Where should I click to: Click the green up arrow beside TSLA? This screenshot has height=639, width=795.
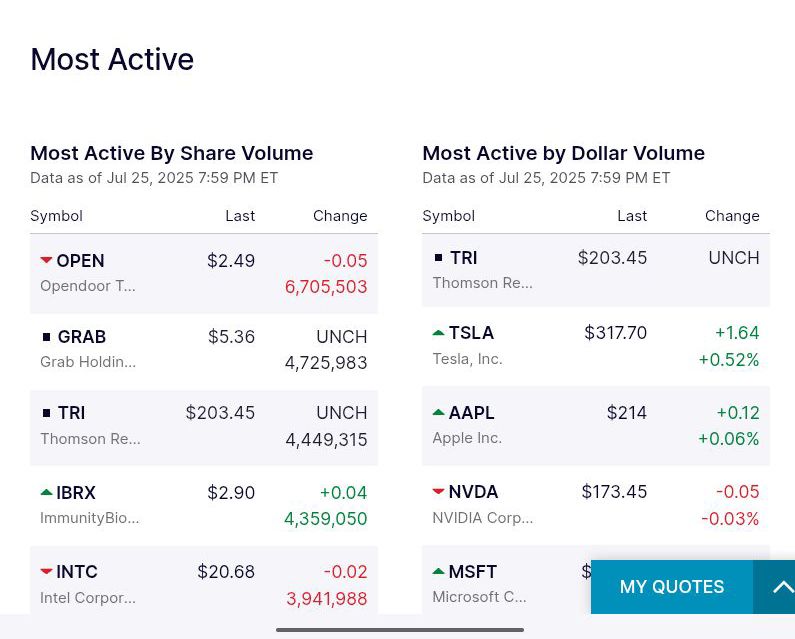(x=438, y=332)
